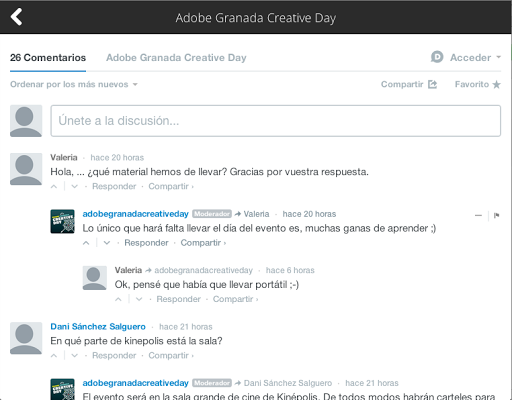This screenshot has width=512, height=400.
Task: Upvote Valeria's first comment
Action: pos(54,186)
